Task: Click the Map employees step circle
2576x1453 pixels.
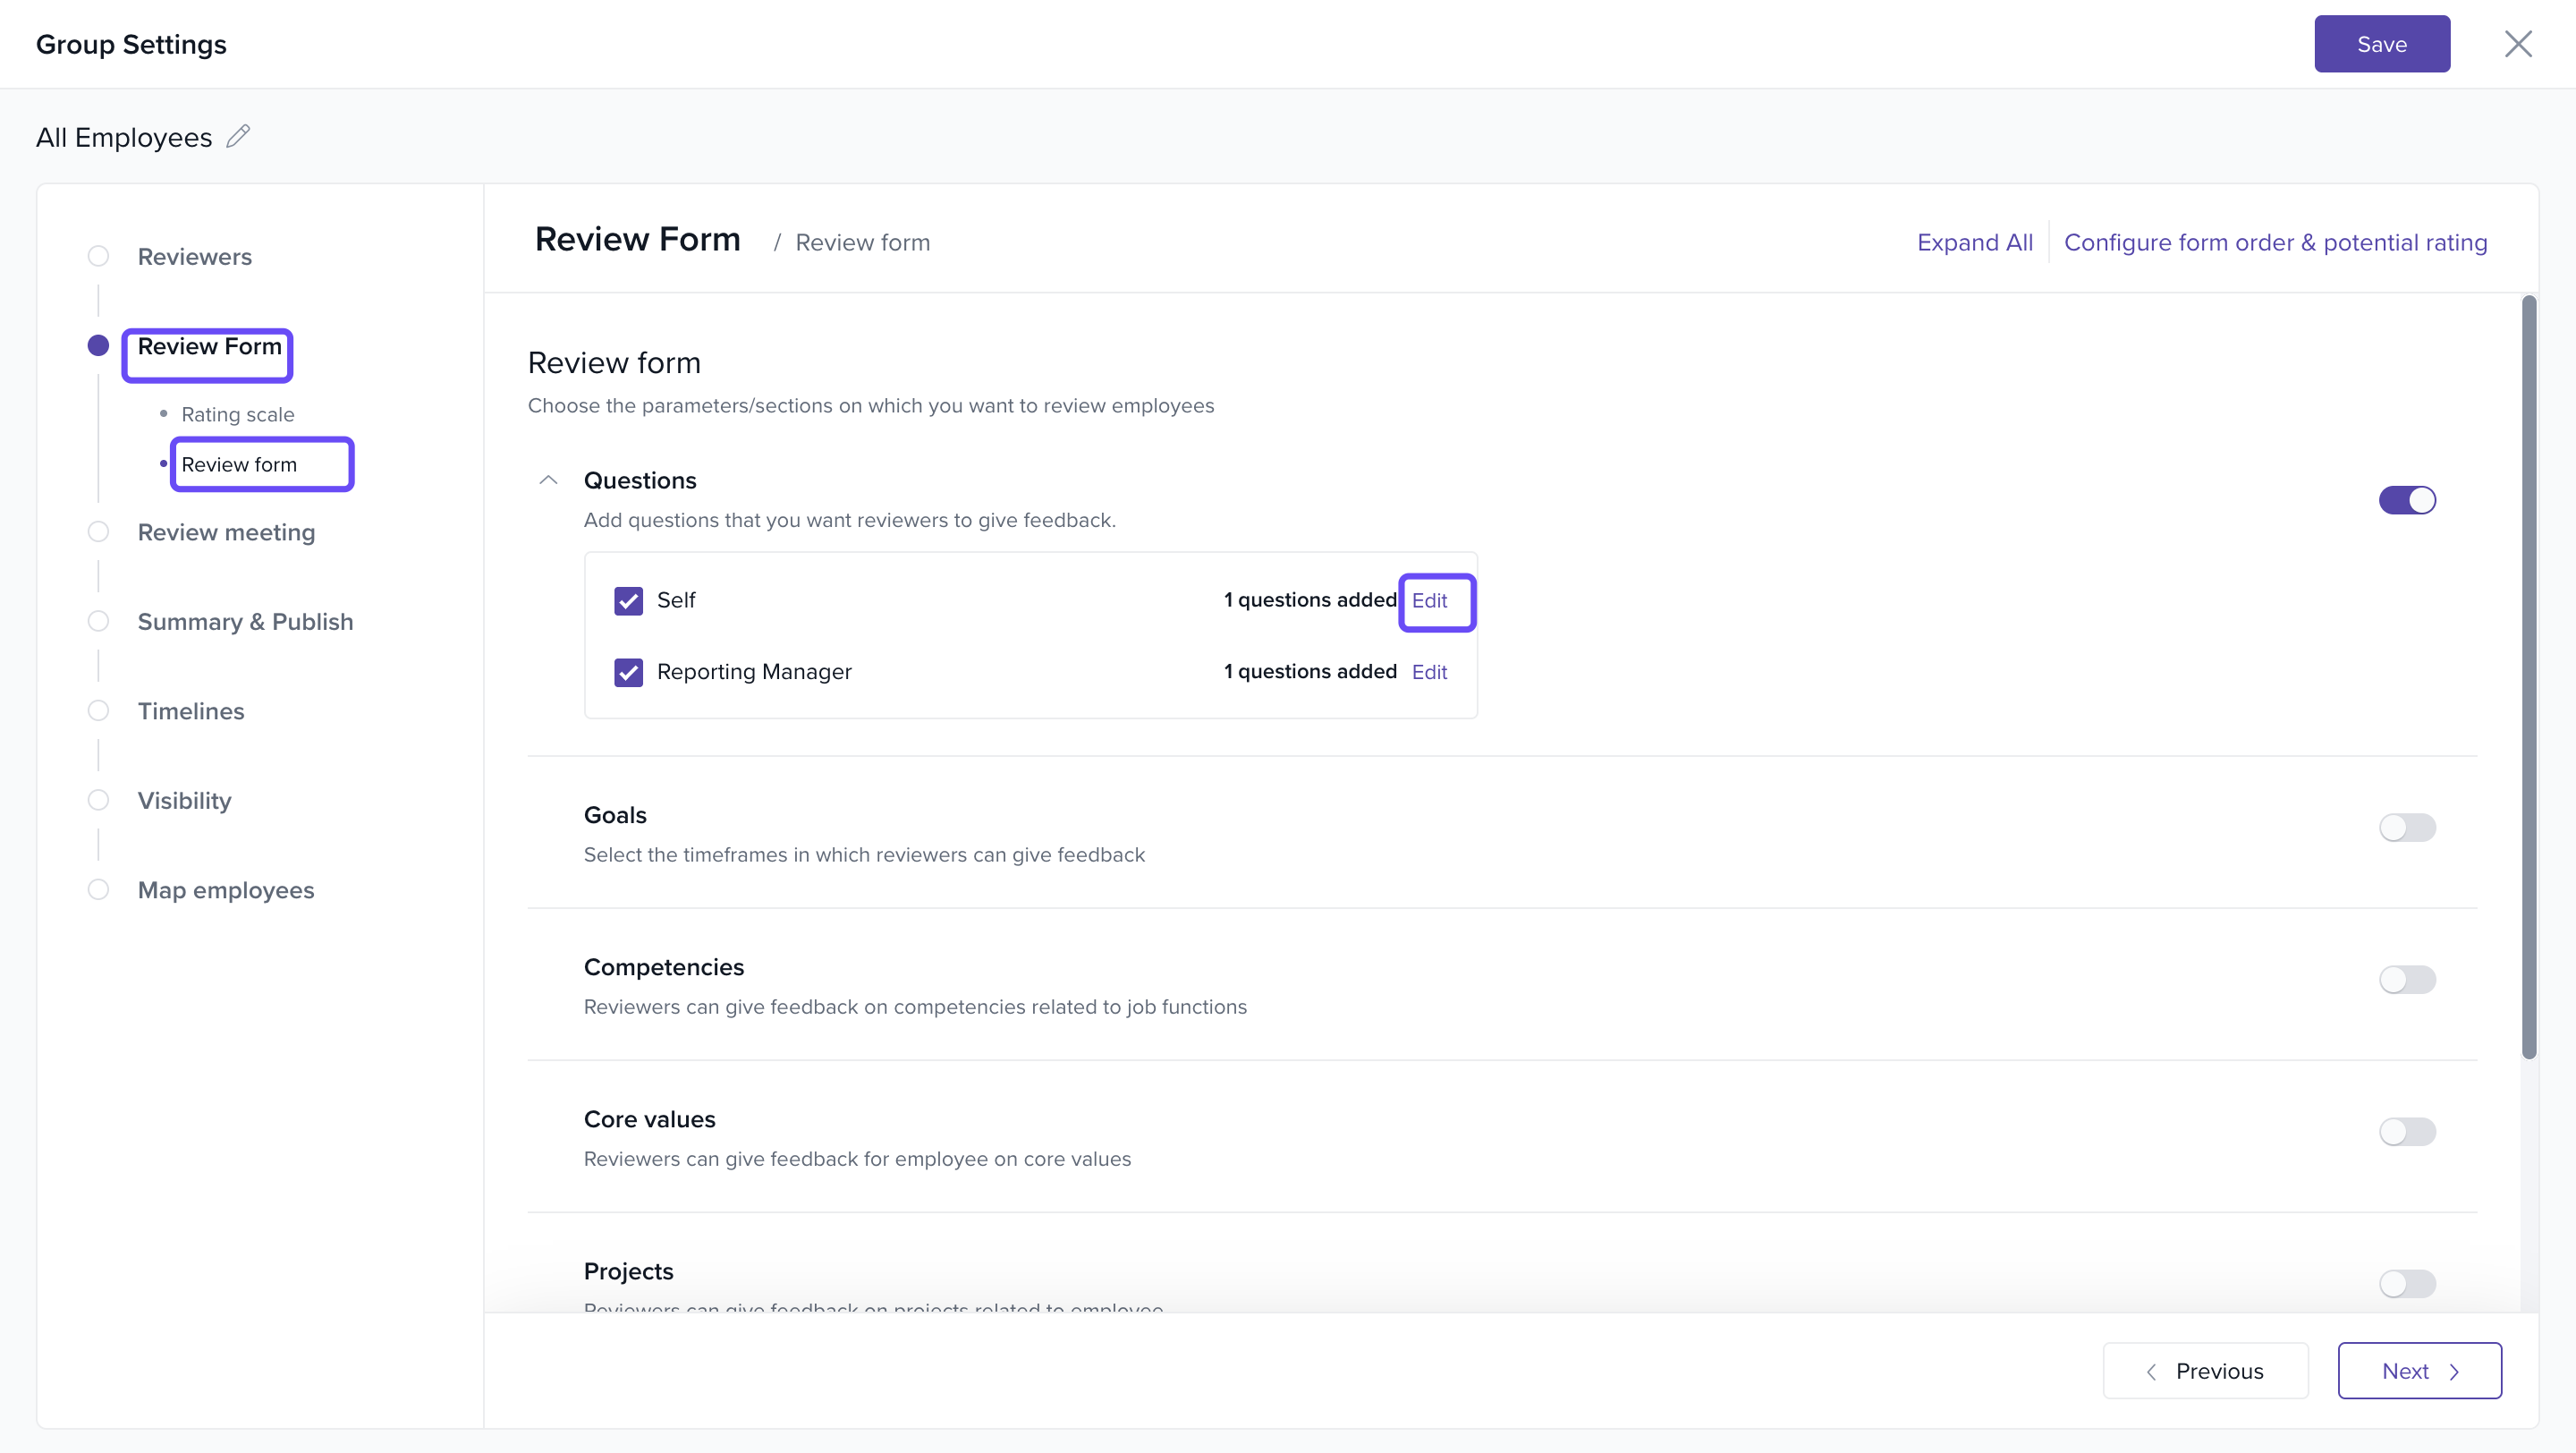Action: coord(98,890)
